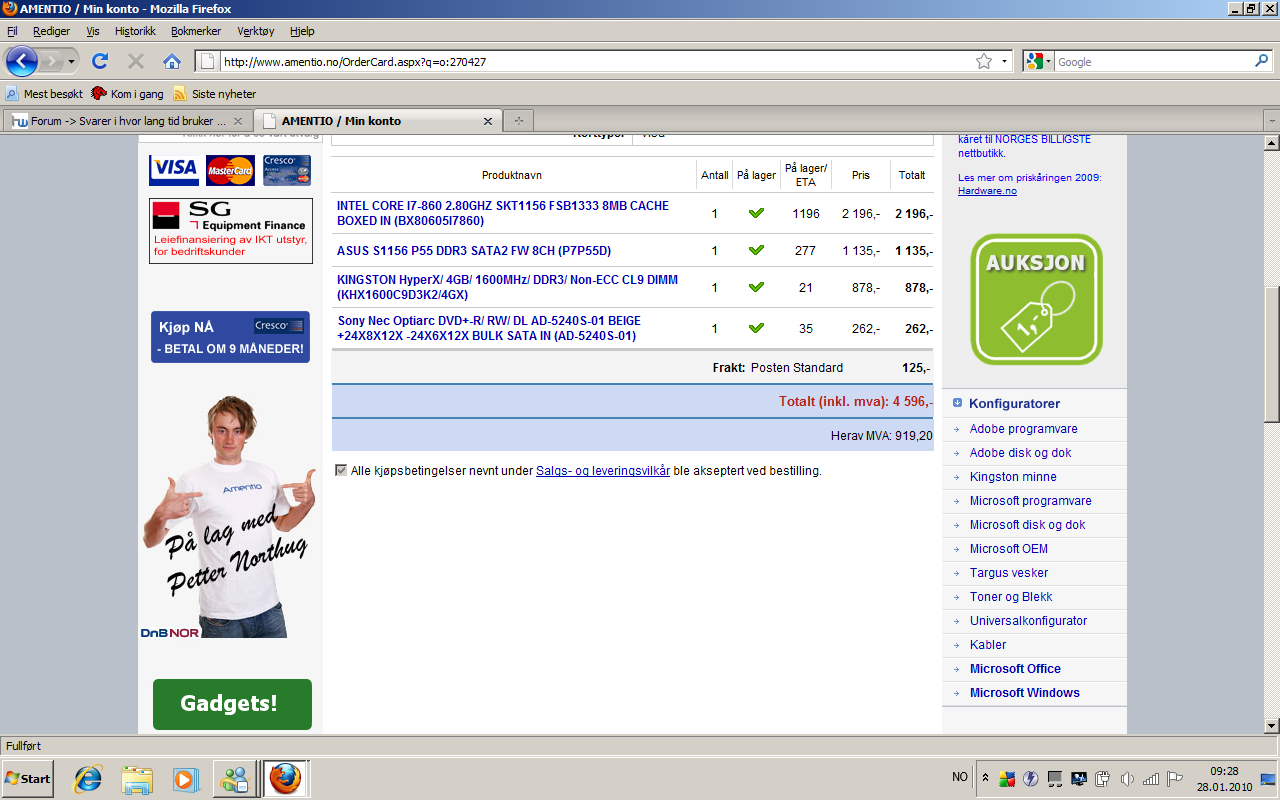Click the VISA card logo
The image size is (1280, 800).
click(x=174, y=170)
